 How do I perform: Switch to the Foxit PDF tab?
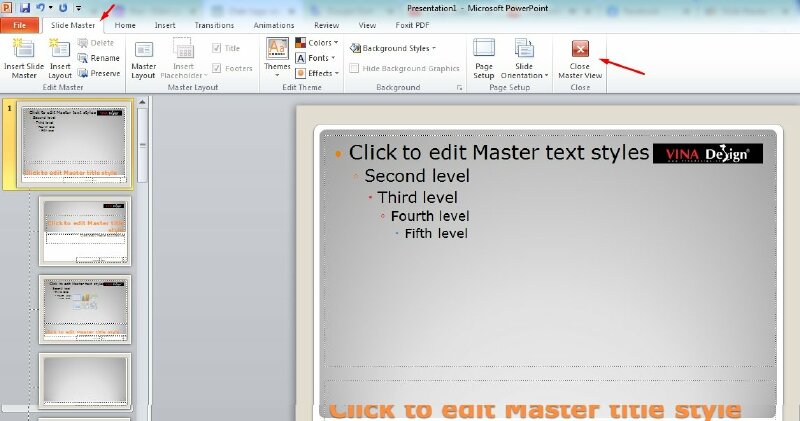pos(412,25)
